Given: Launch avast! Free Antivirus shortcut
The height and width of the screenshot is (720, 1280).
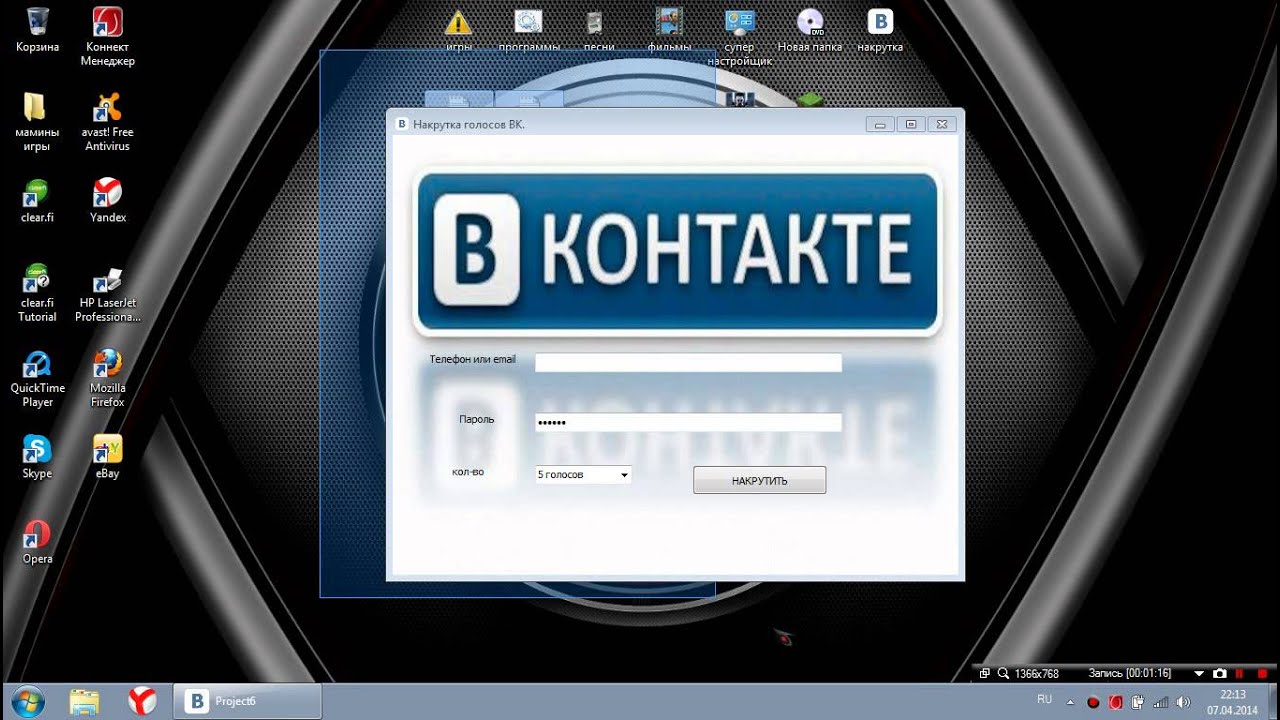Looking at the screenshot, I should tap(109, 122).
